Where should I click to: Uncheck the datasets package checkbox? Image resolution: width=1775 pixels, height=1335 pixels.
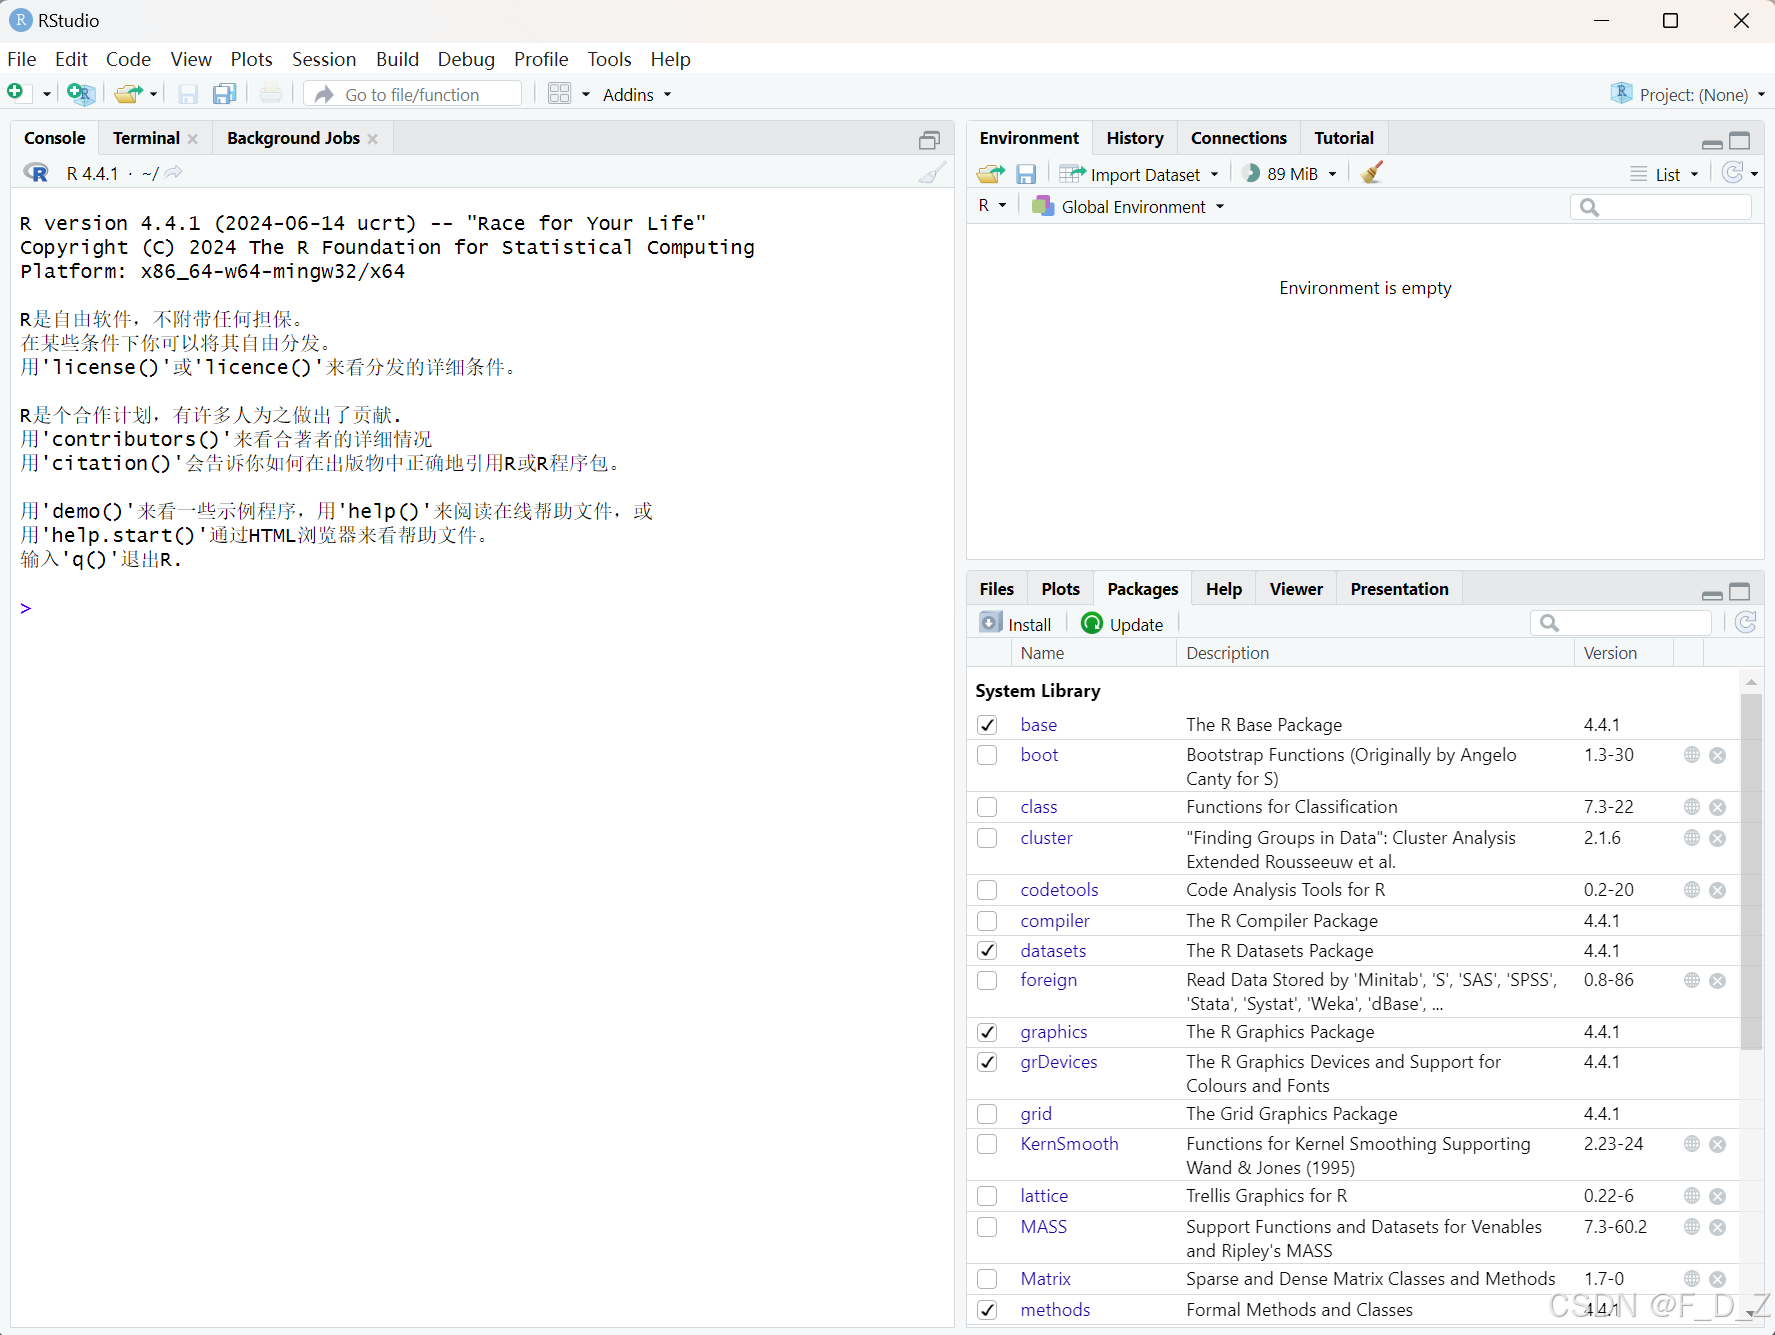[x=988, y=951]
